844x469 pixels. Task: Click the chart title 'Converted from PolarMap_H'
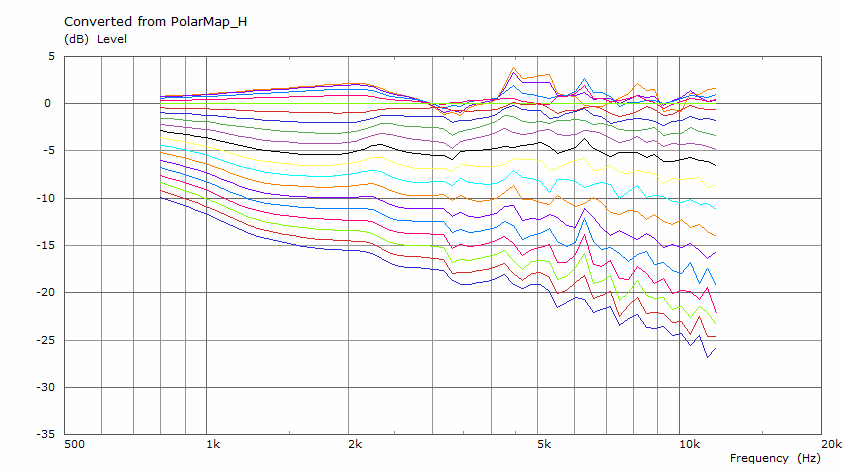tap(156, 22)
